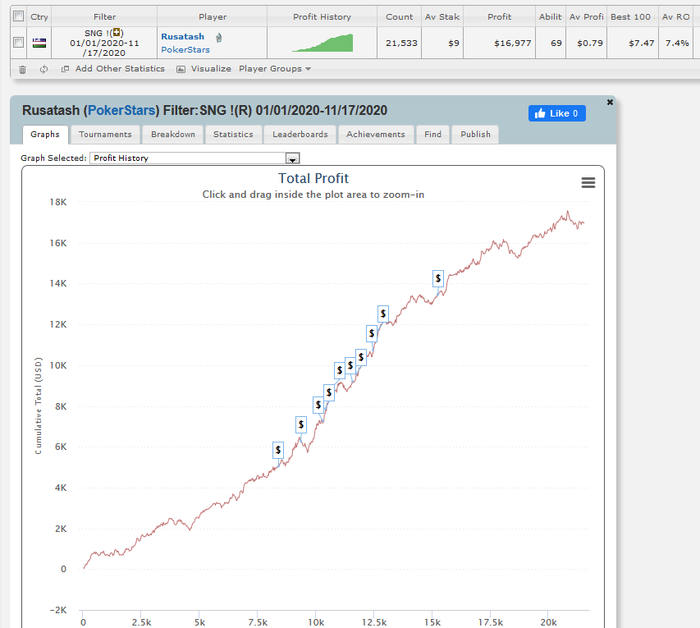700x628 pixels.
Task: Switch to the Graphs tab
Action: pyautogui.click(x=45, y=134)
